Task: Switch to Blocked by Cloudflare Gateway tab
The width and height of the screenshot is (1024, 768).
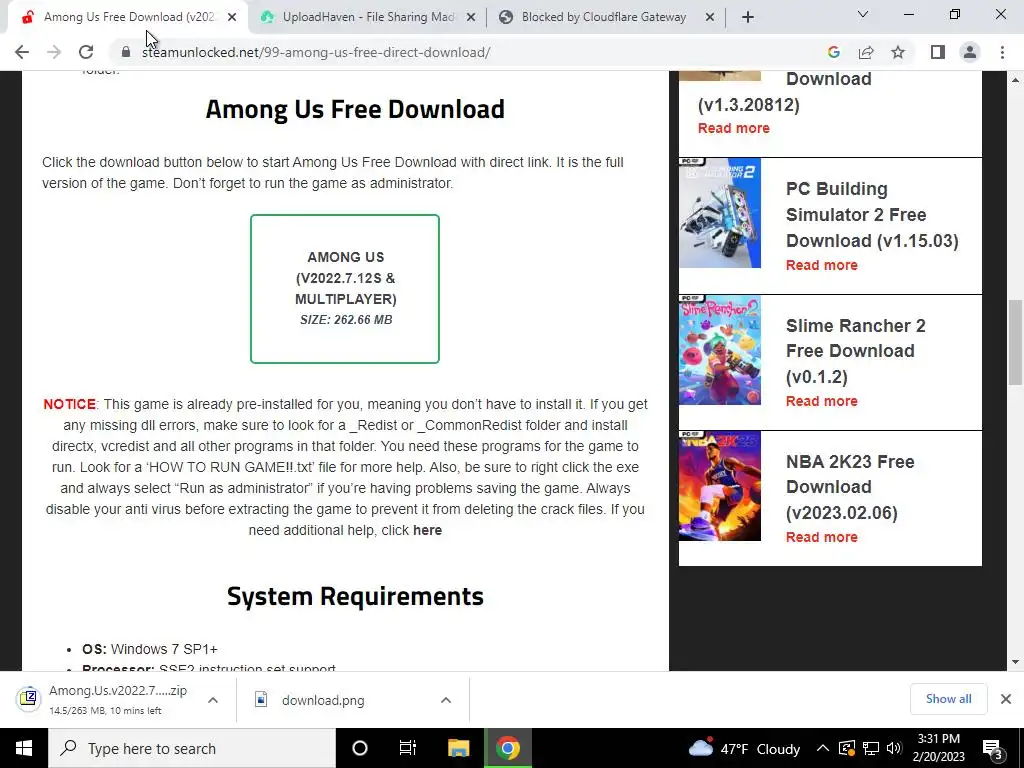Action: click(x=603, y=18)
